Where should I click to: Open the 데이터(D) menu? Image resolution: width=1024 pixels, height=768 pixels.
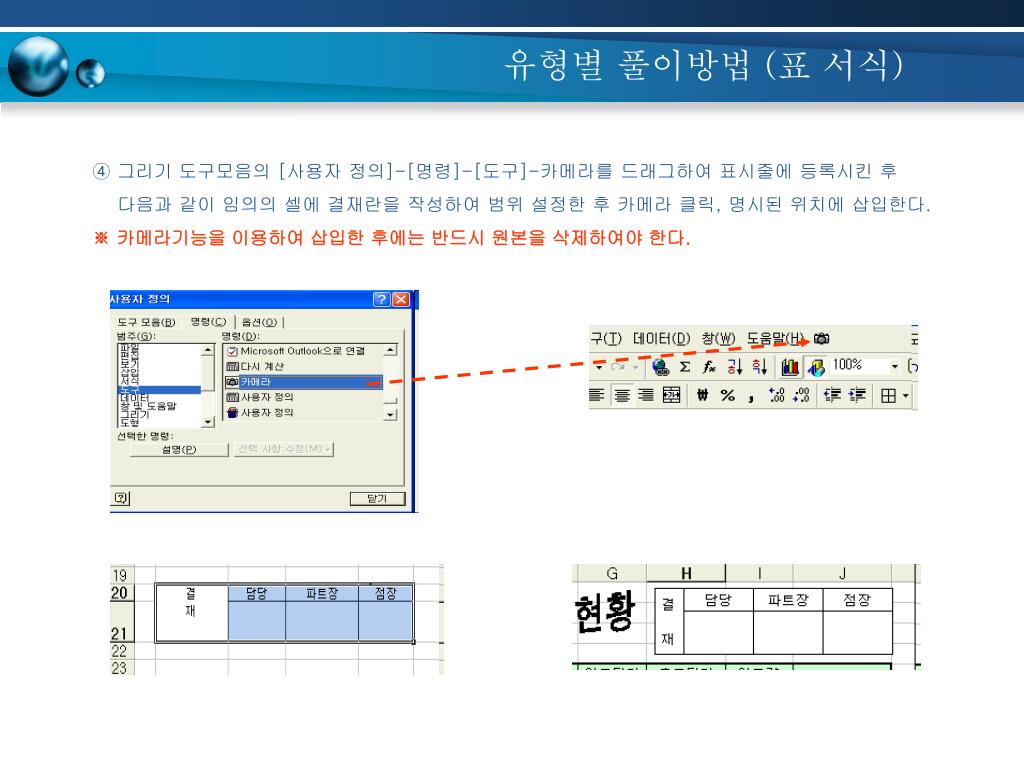click(662, 338)
